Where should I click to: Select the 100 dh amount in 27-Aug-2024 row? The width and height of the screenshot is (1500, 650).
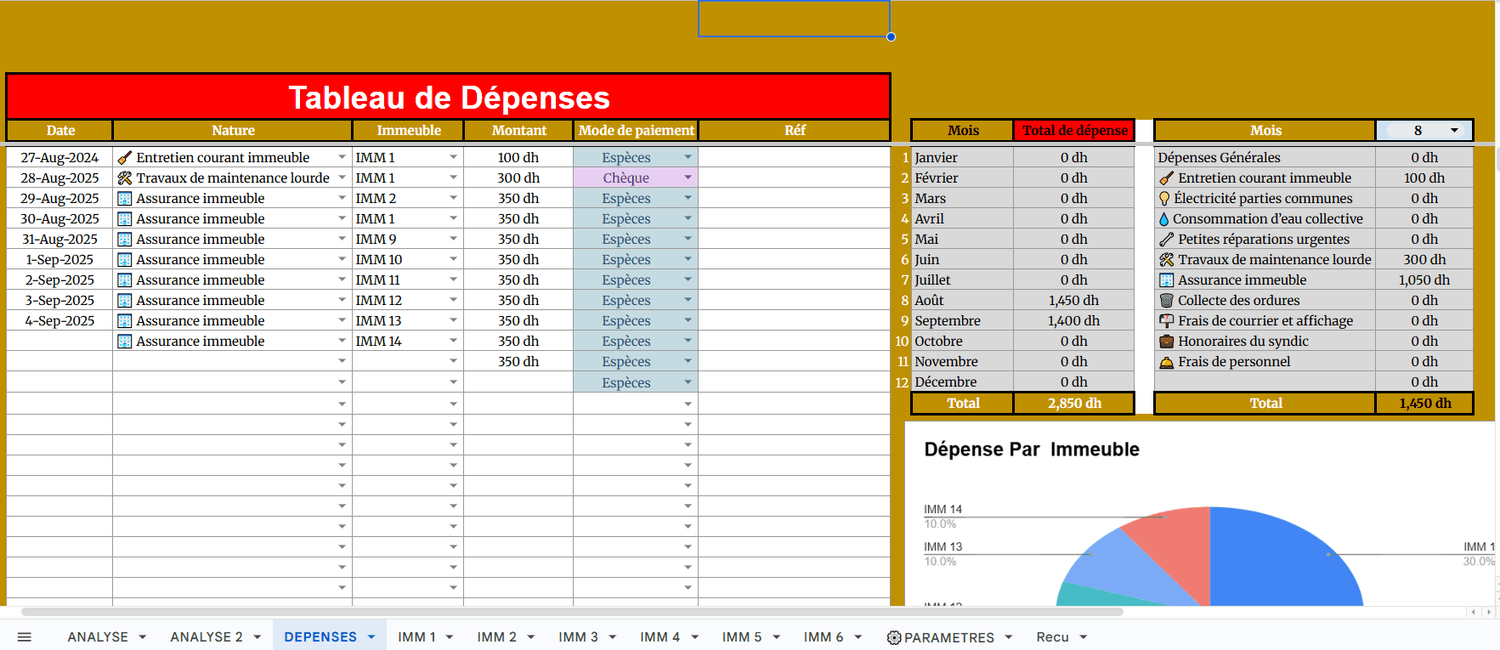(x=519, y=157)
